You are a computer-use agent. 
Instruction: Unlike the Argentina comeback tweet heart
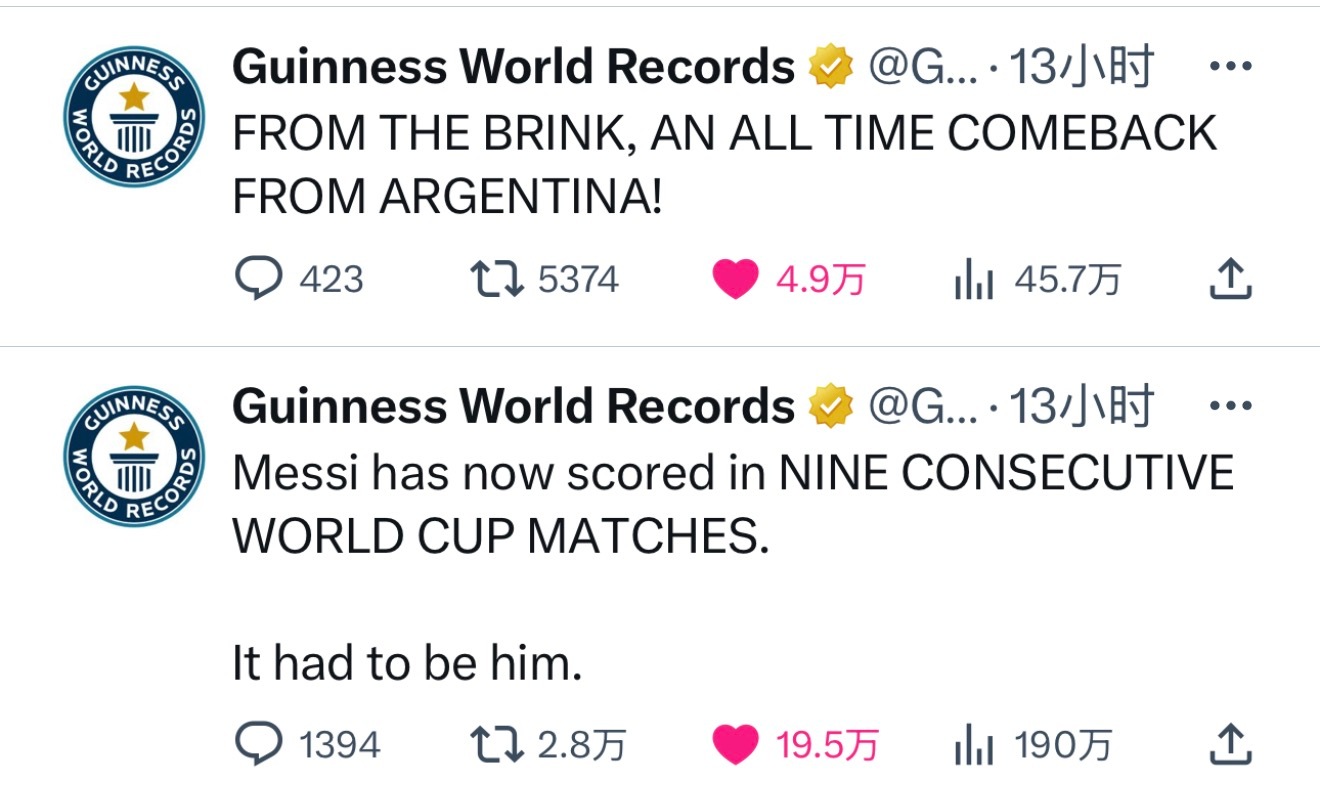[x=789, y=279]
